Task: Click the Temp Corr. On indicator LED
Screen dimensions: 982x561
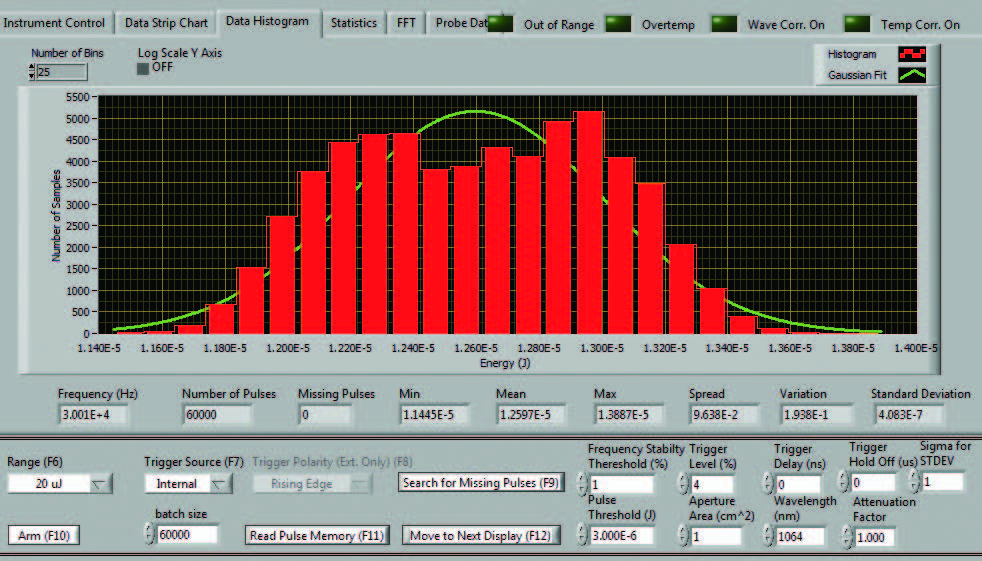Action: pos(856,22)
